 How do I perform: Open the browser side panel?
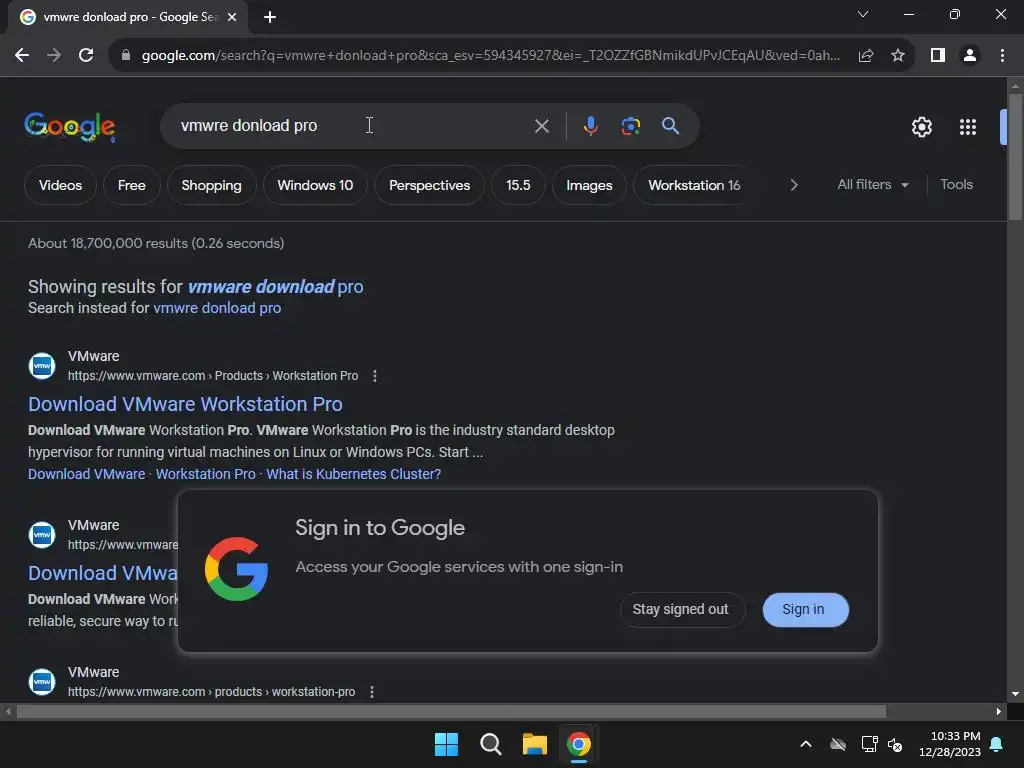click(x=938, y=56)
